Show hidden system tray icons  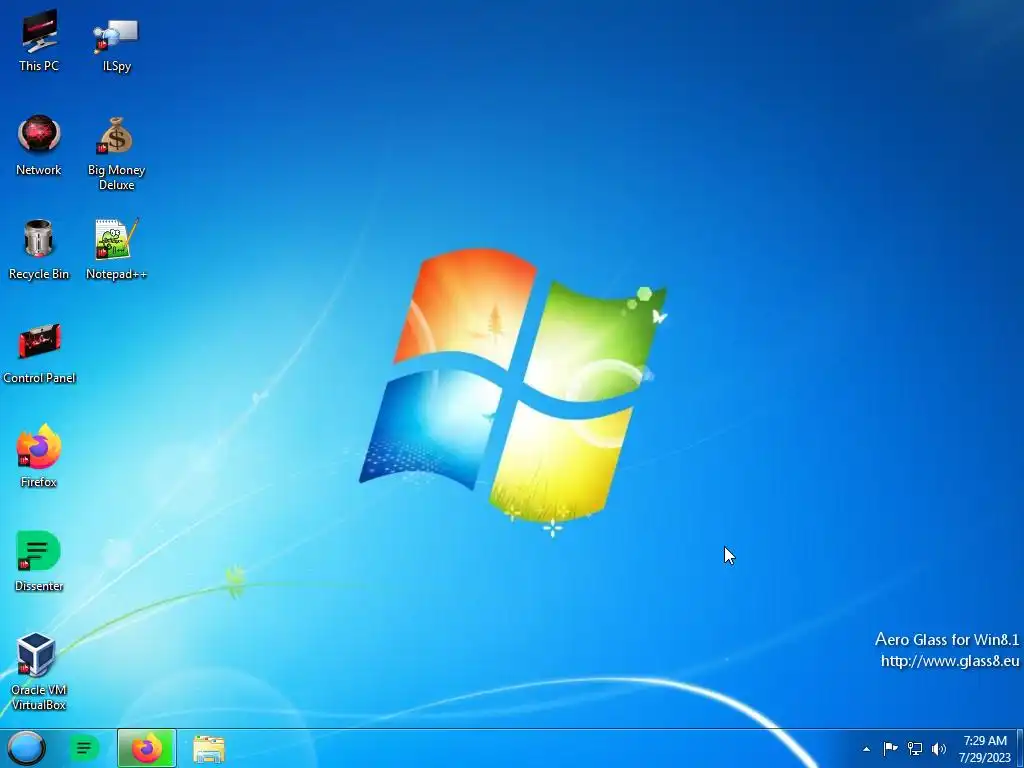(866, 749)
